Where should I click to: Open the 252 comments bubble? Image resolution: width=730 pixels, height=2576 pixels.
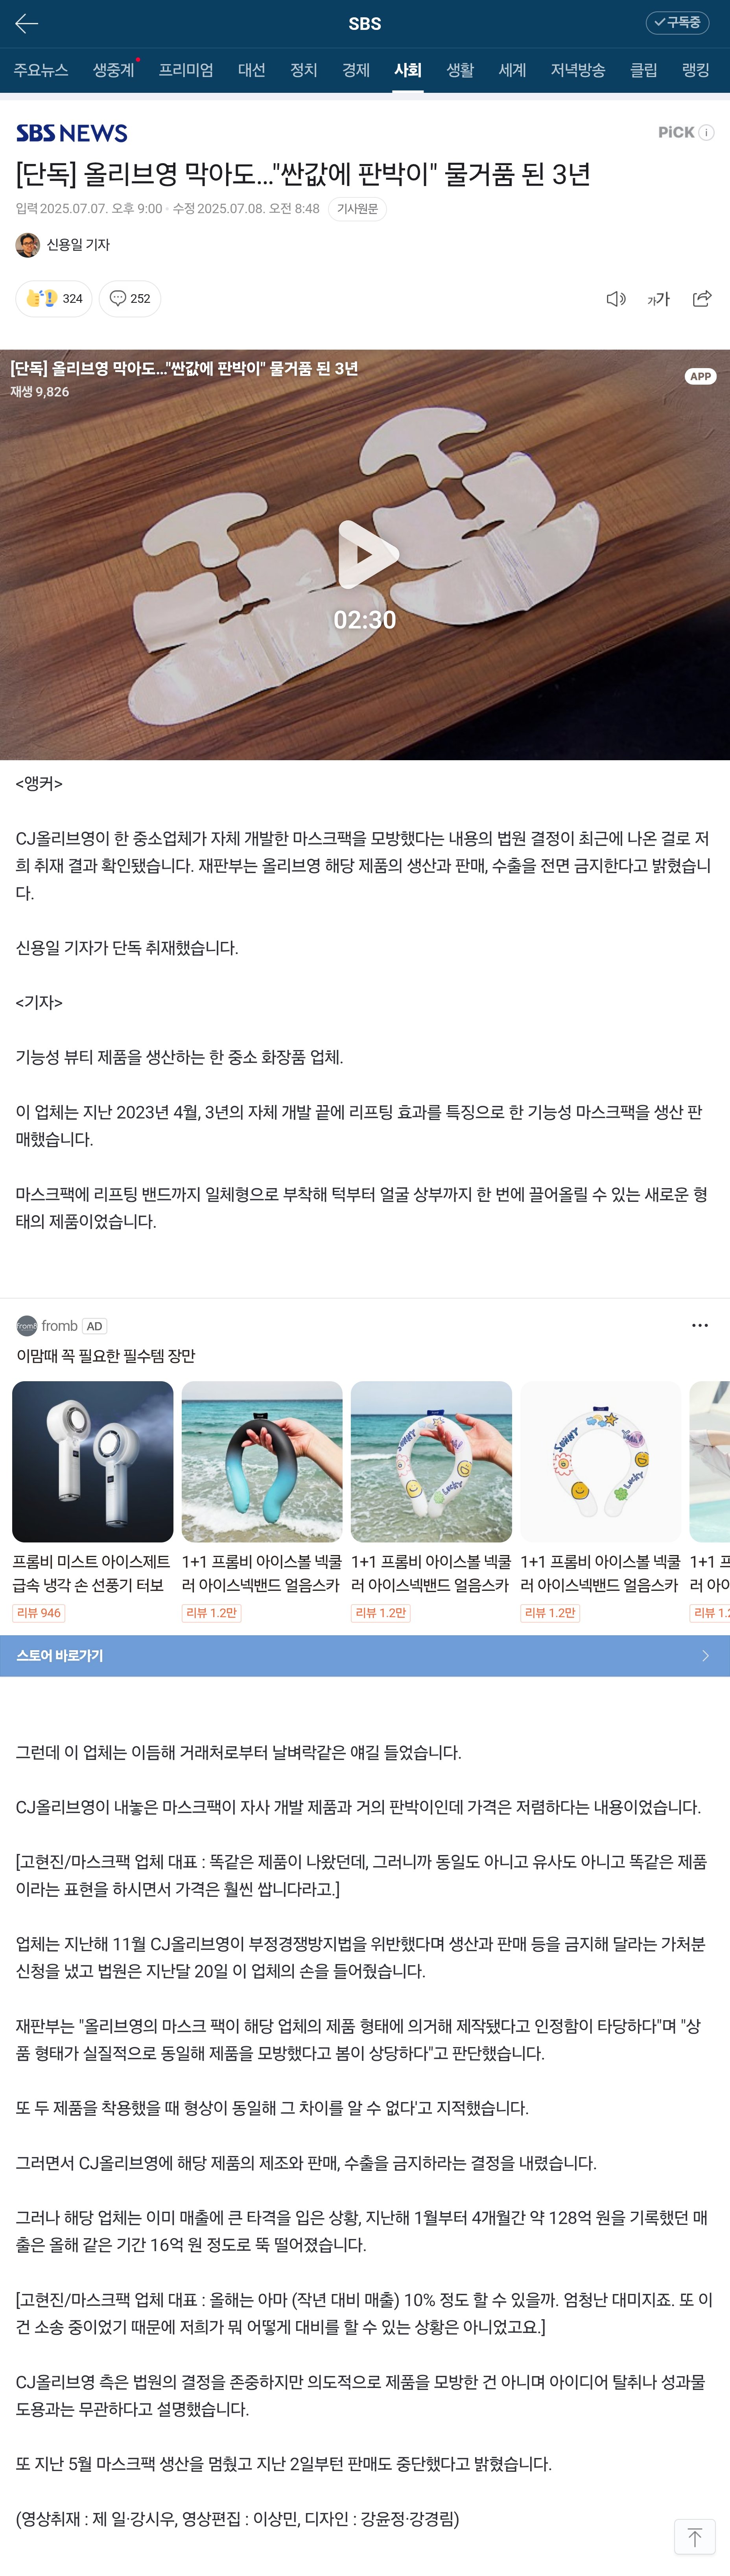[x=130, y=299]
